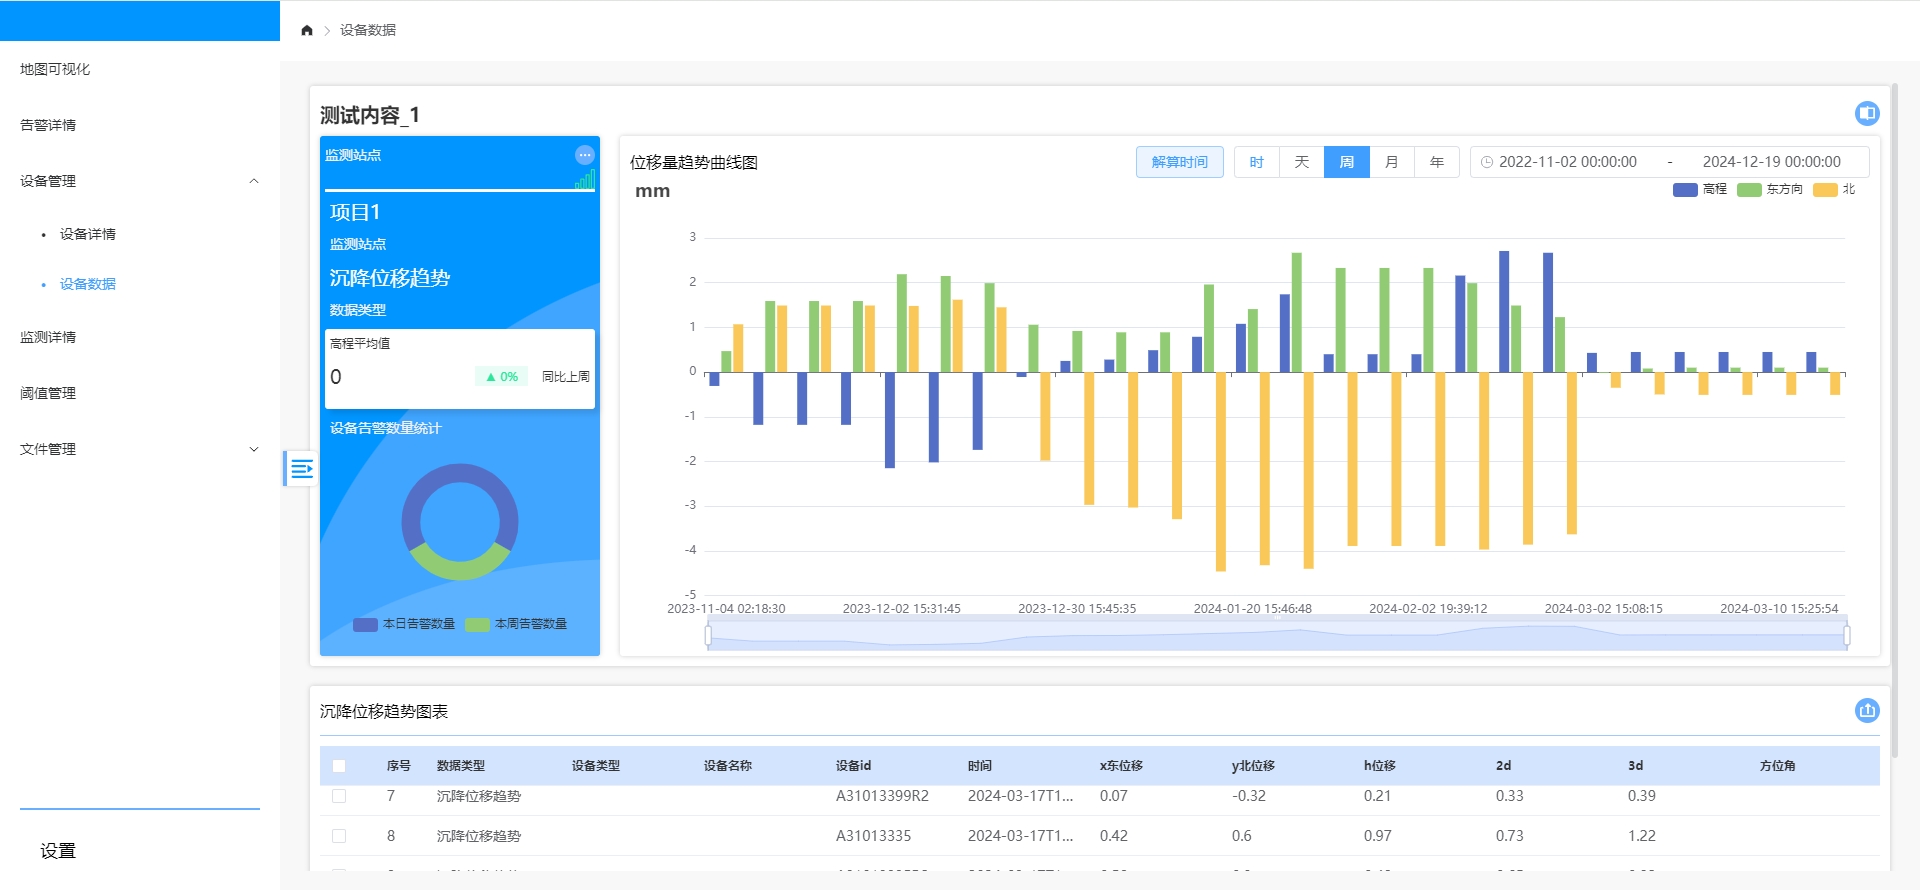Switch chart granularity to 年
The height and width of the screenshot is (890, 1920).
pos(1437,162)
